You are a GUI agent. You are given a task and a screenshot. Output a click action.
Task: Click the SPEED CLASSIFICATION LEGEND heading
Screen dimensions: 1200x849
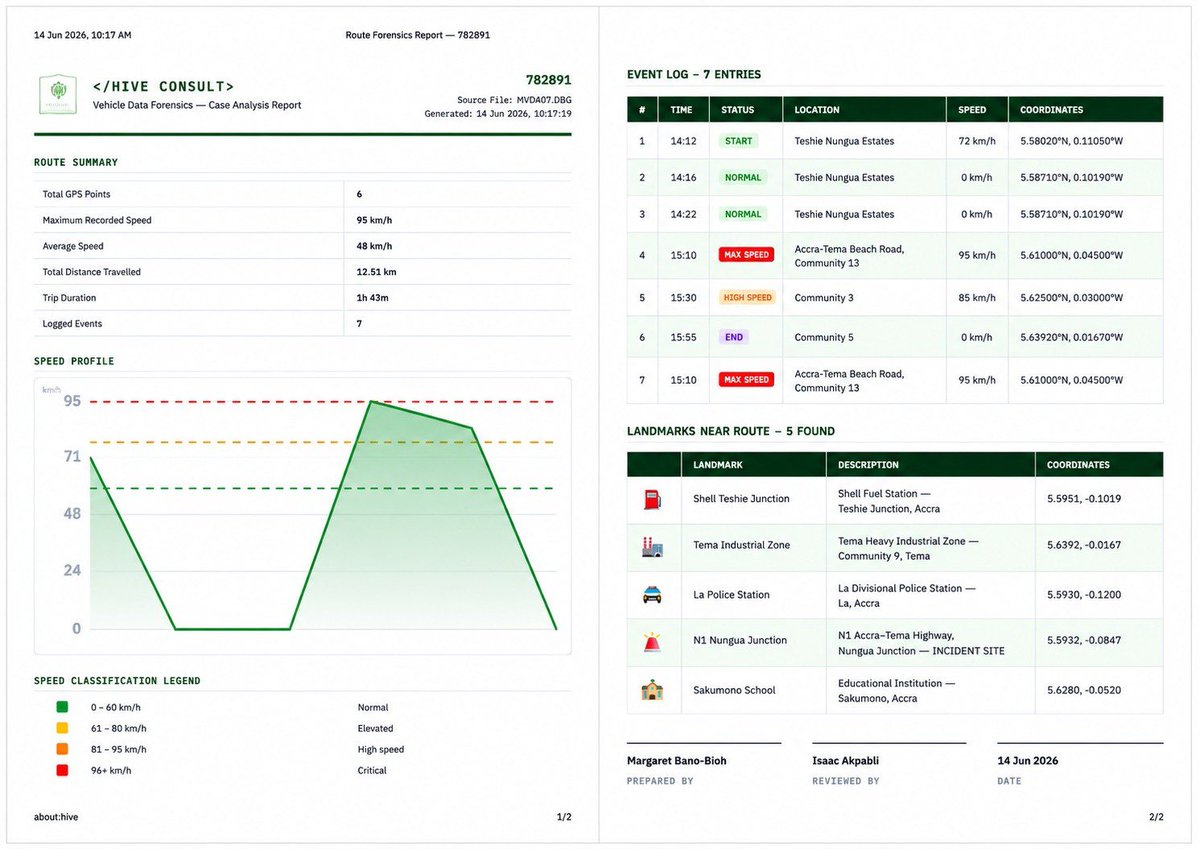tap(117, 681)
